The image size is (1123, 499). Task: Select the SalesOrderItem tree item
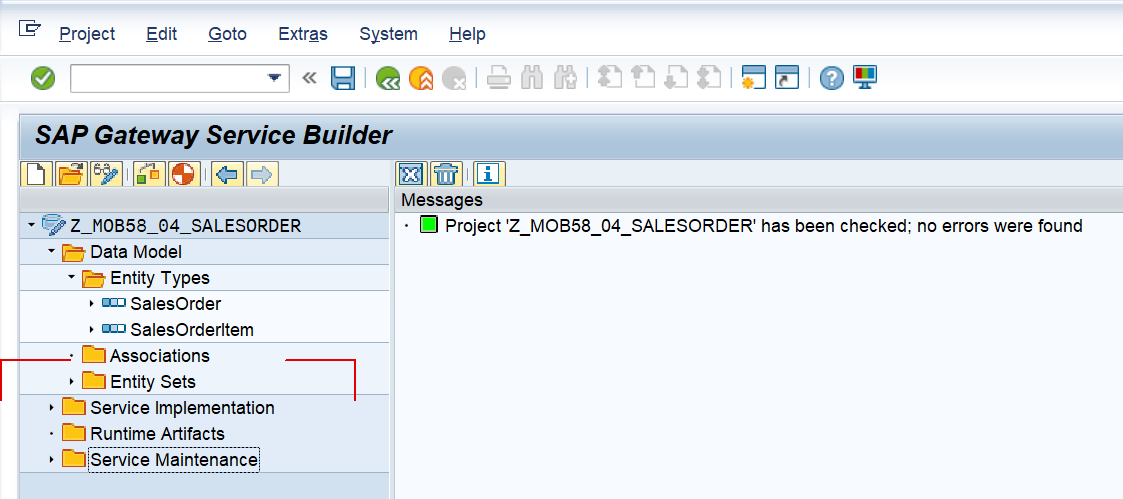[192, 330]
